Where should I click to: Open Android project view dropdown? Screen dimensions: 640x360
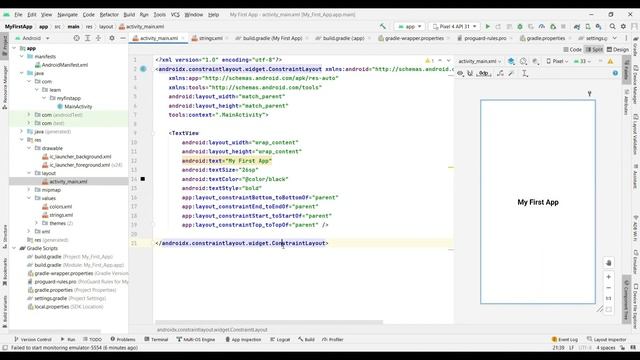32,38
